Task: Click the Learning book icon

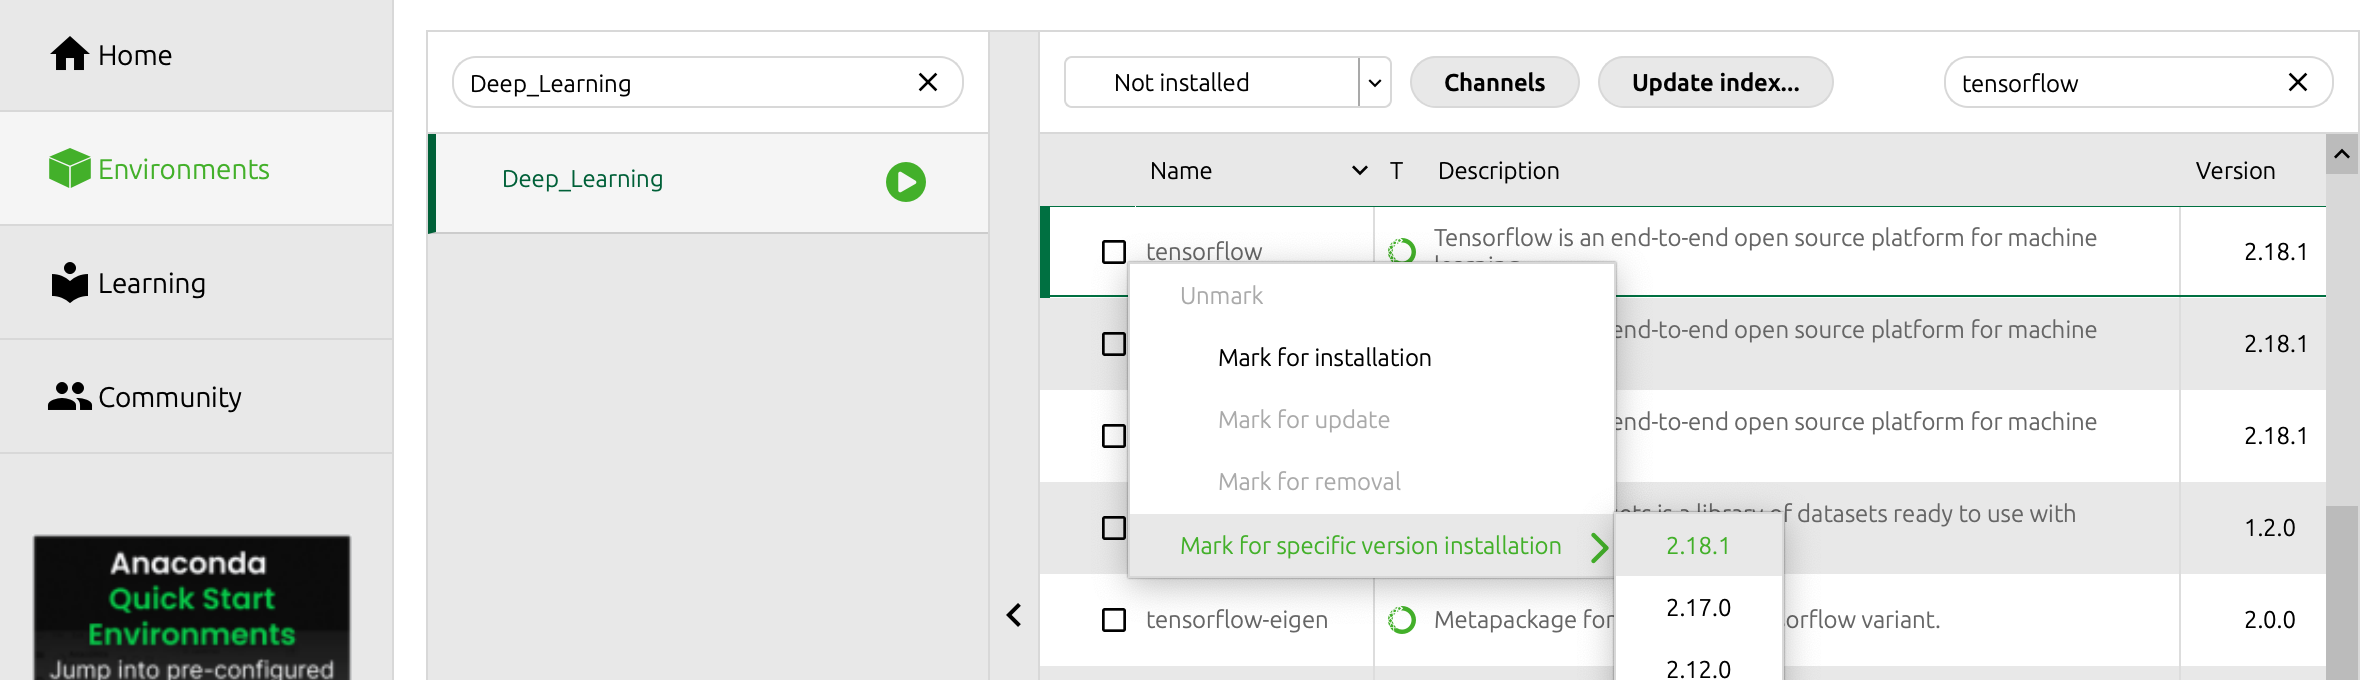Action: tap(69, 283)
